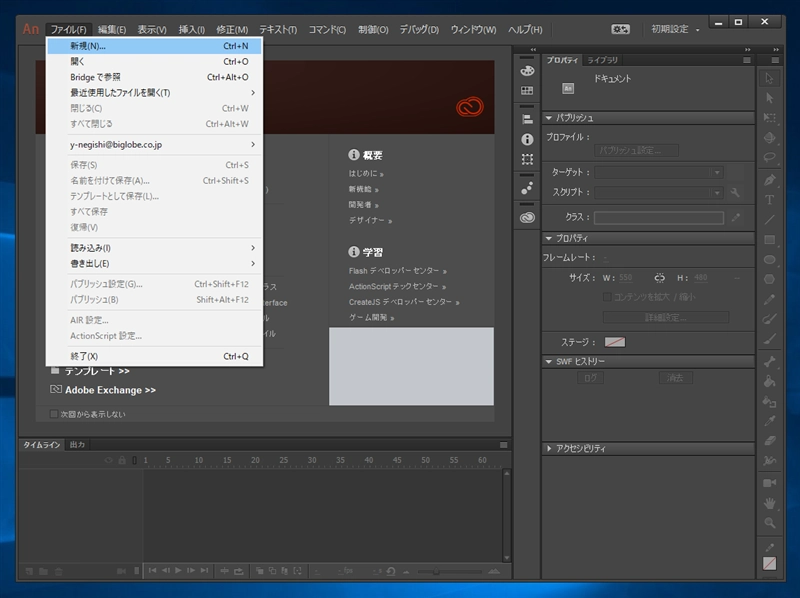
Task: Open the Flash デベロッパー センター link
Action: [x=397, y=271]
